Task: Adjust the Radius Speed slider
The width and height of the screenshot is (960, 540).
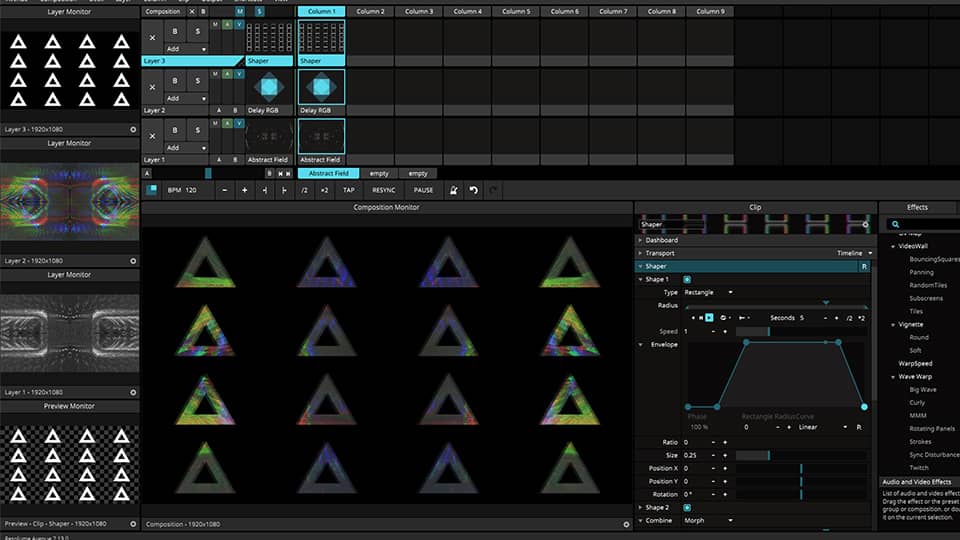Action: click(x=801, y=331)
